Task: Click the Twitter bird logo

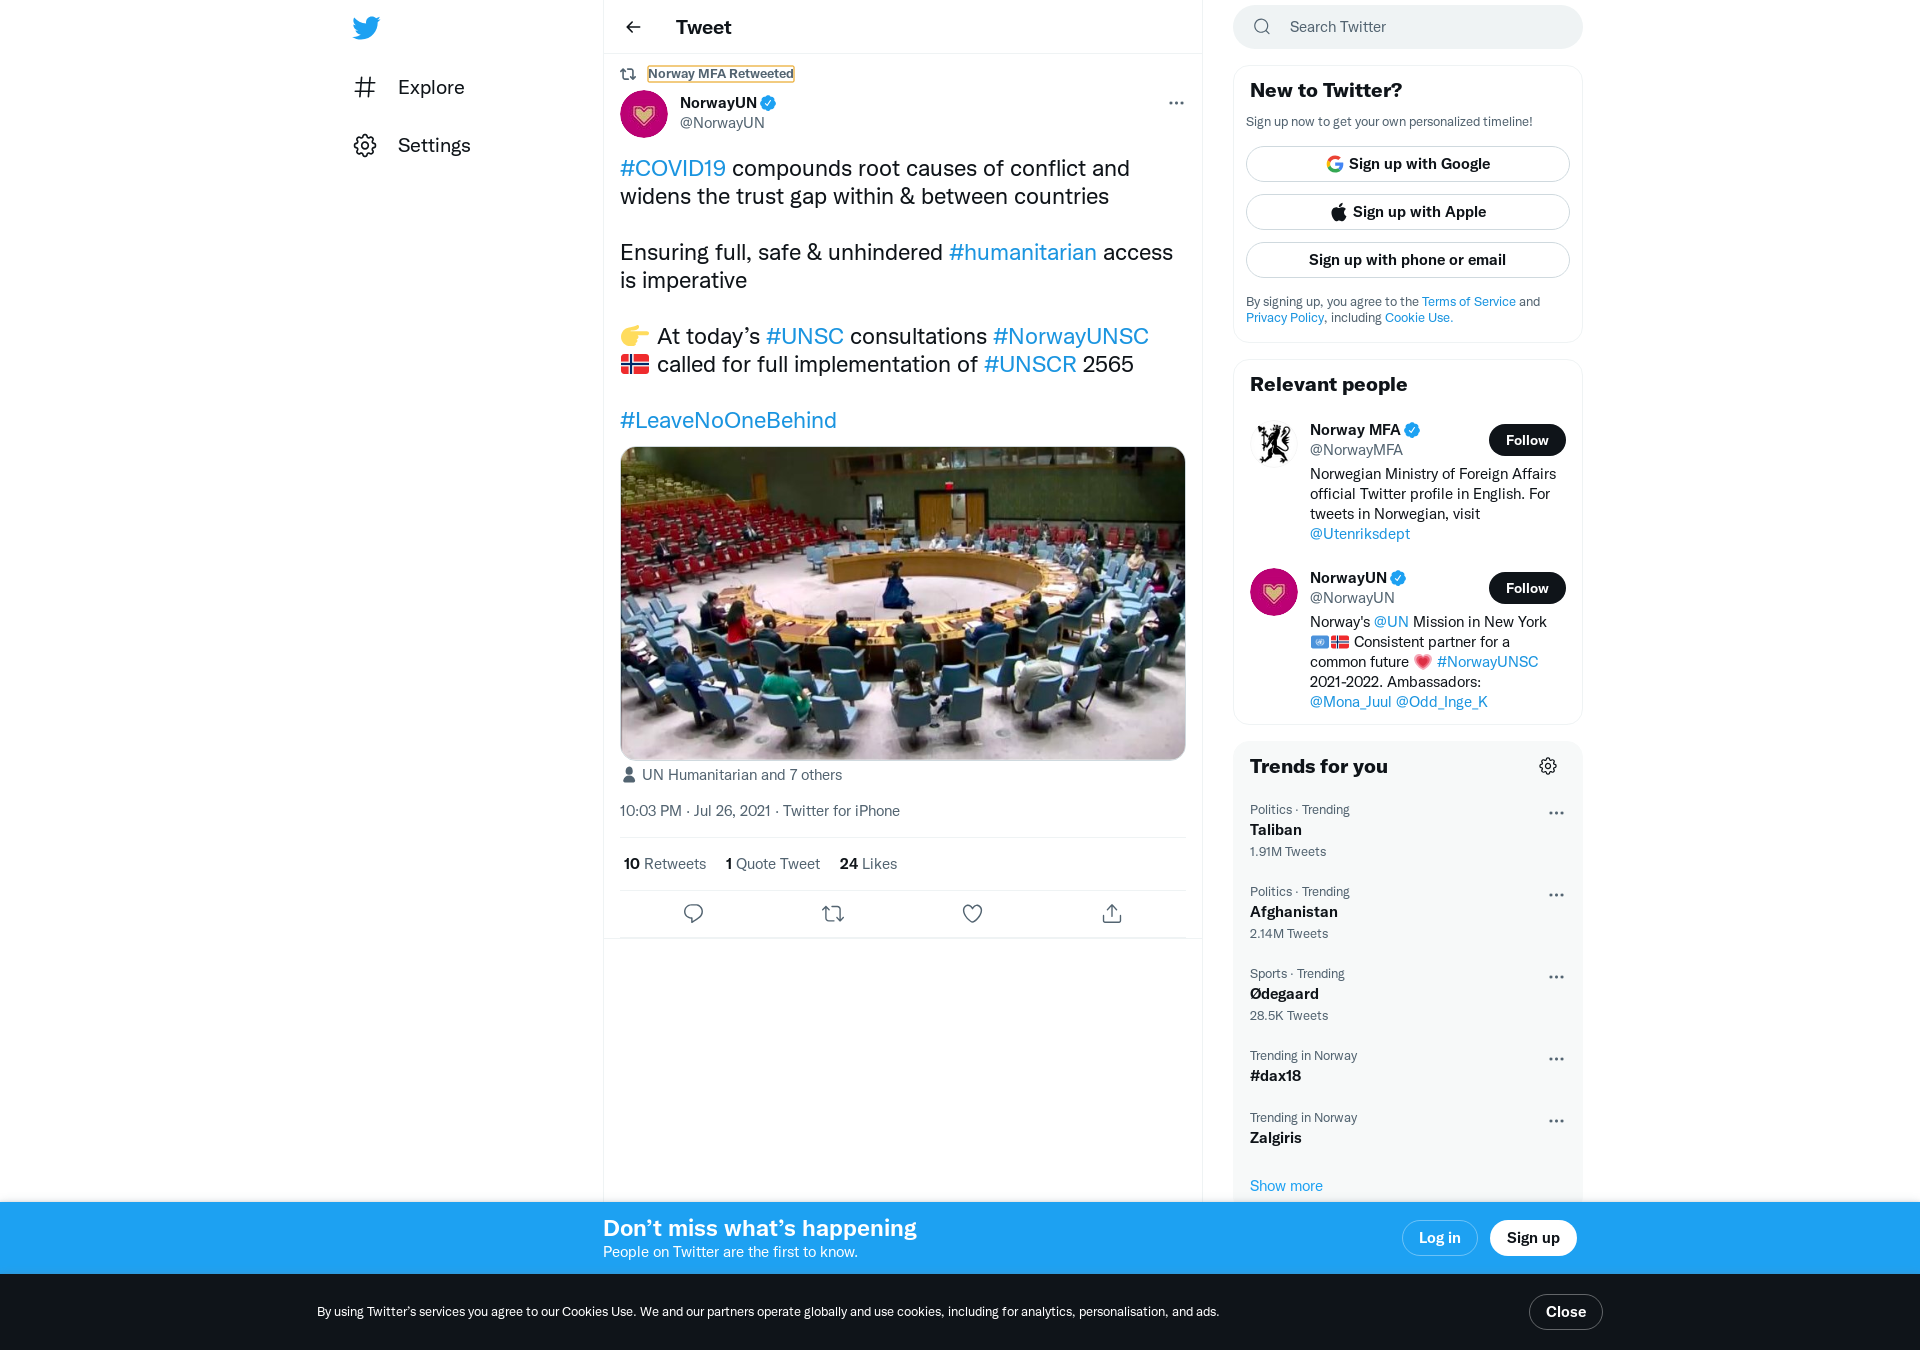Action: tap(366, 27)
